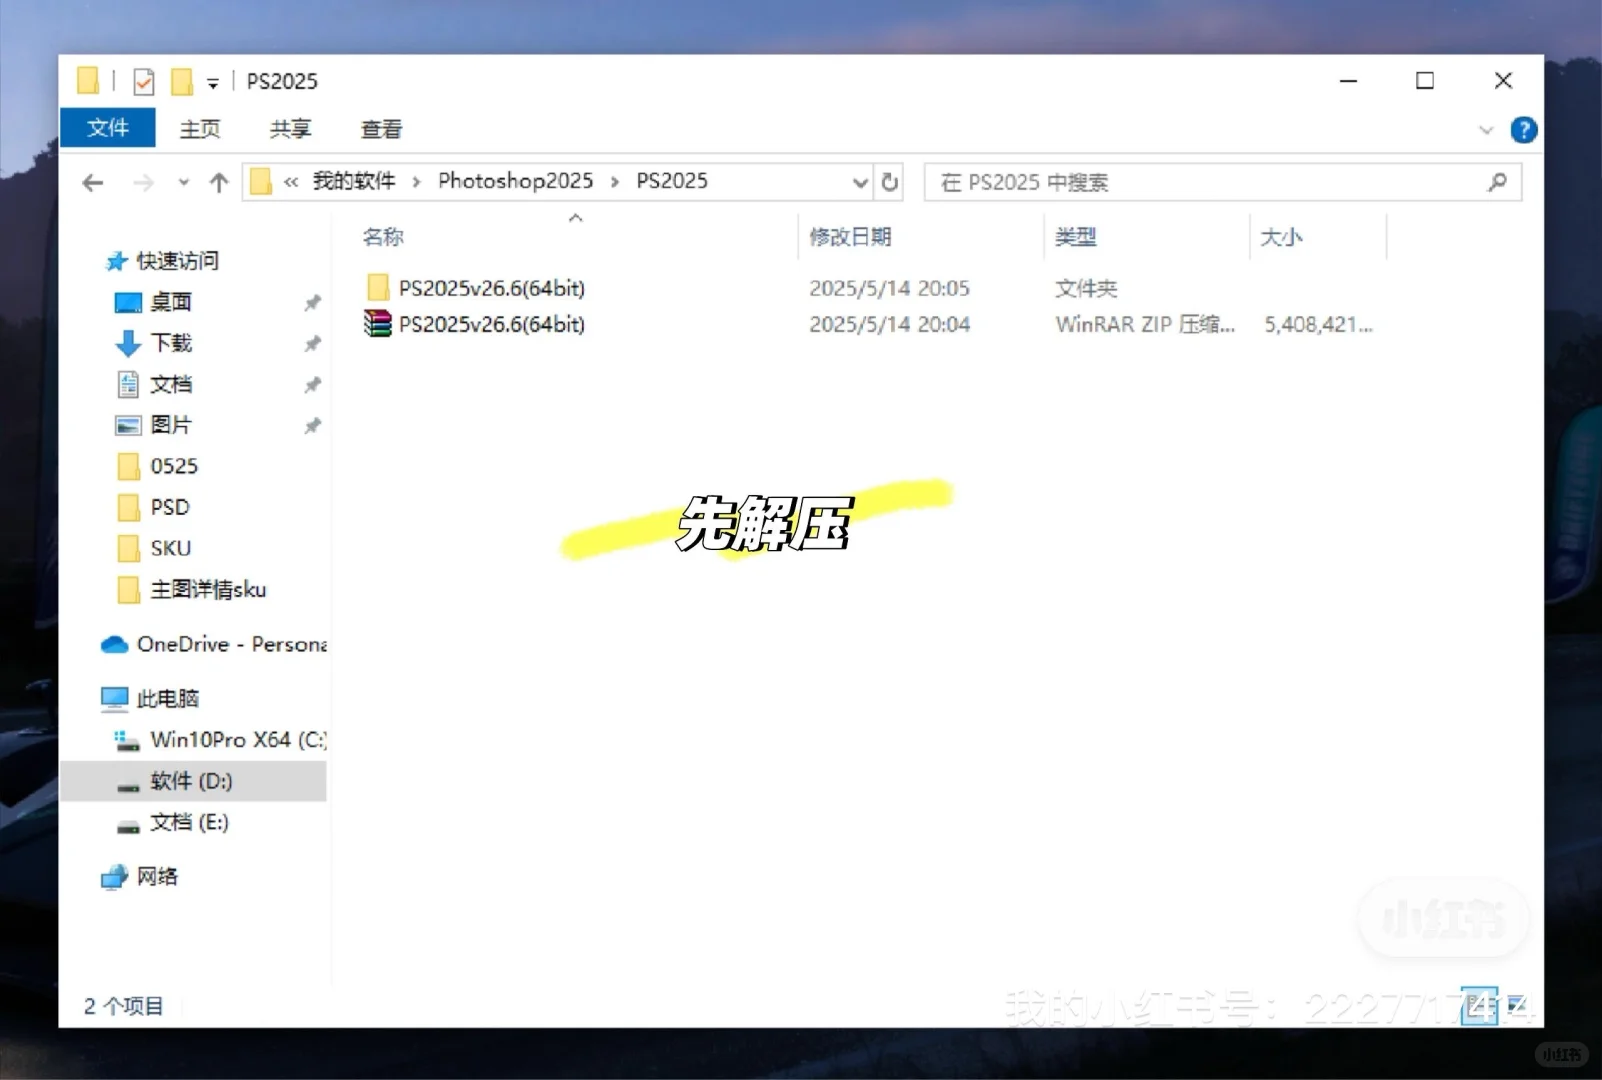Click the Help question mark icon

tap(1523, 129)
